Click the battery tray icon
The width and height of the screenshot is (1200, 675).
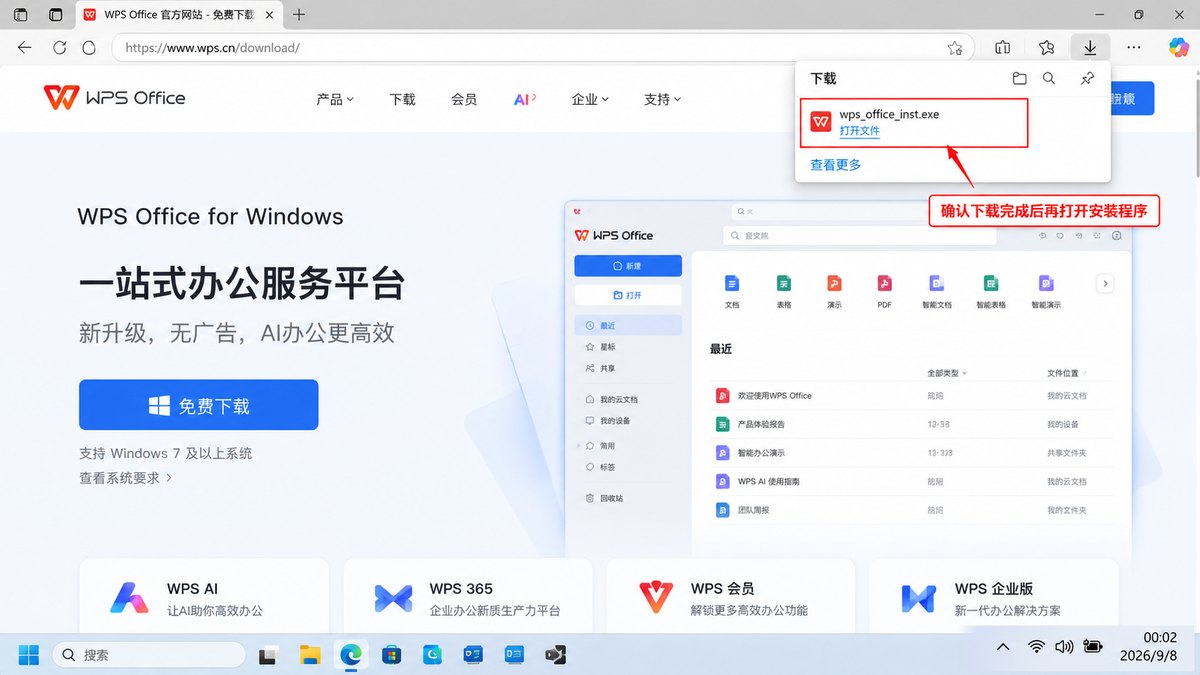(x=1093, y=647)
